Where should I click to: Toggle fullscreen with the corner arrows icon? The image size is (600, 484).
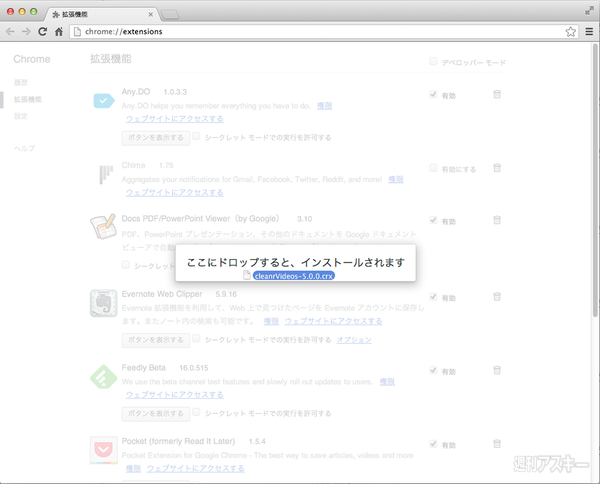tap(589, 11)
